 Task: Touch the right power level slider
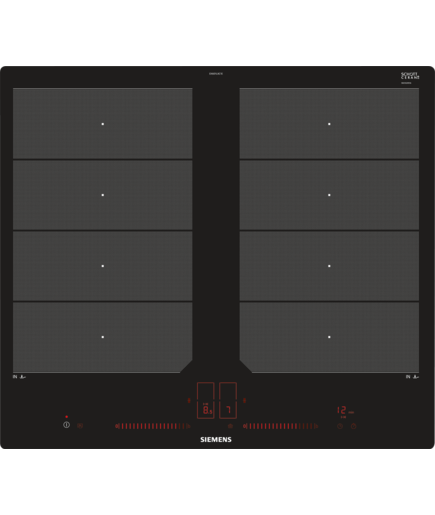tap(281, 426)
